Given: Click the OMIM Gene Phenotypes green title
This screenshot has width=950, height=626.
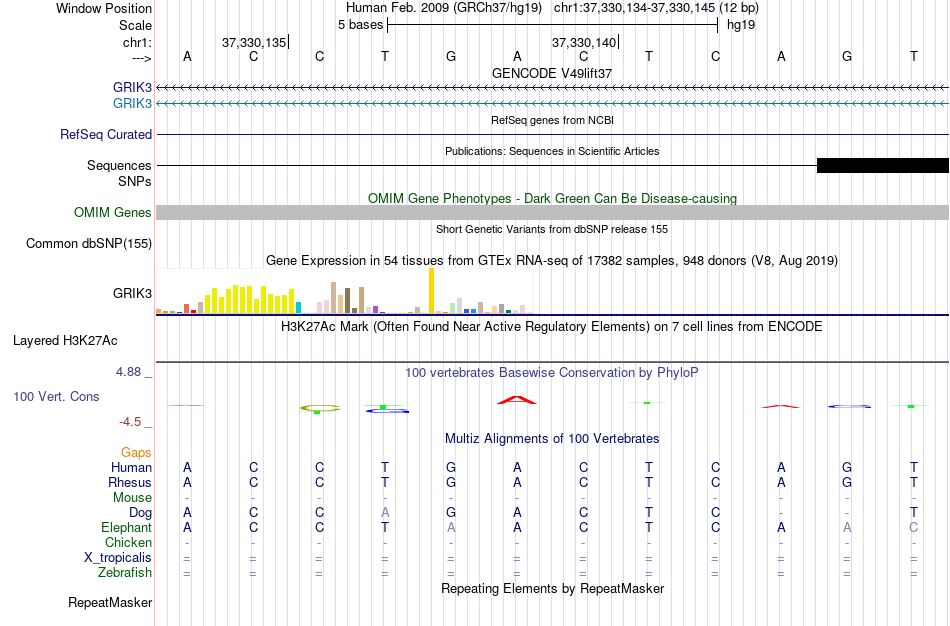Looking at the screenshot, I should (x=553, y=198).
